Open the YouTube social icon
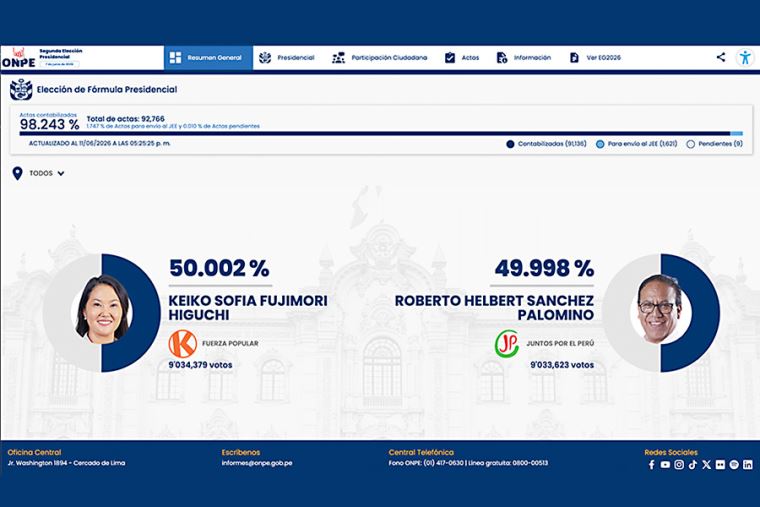 pyautogui.click(x=665, y=464)
